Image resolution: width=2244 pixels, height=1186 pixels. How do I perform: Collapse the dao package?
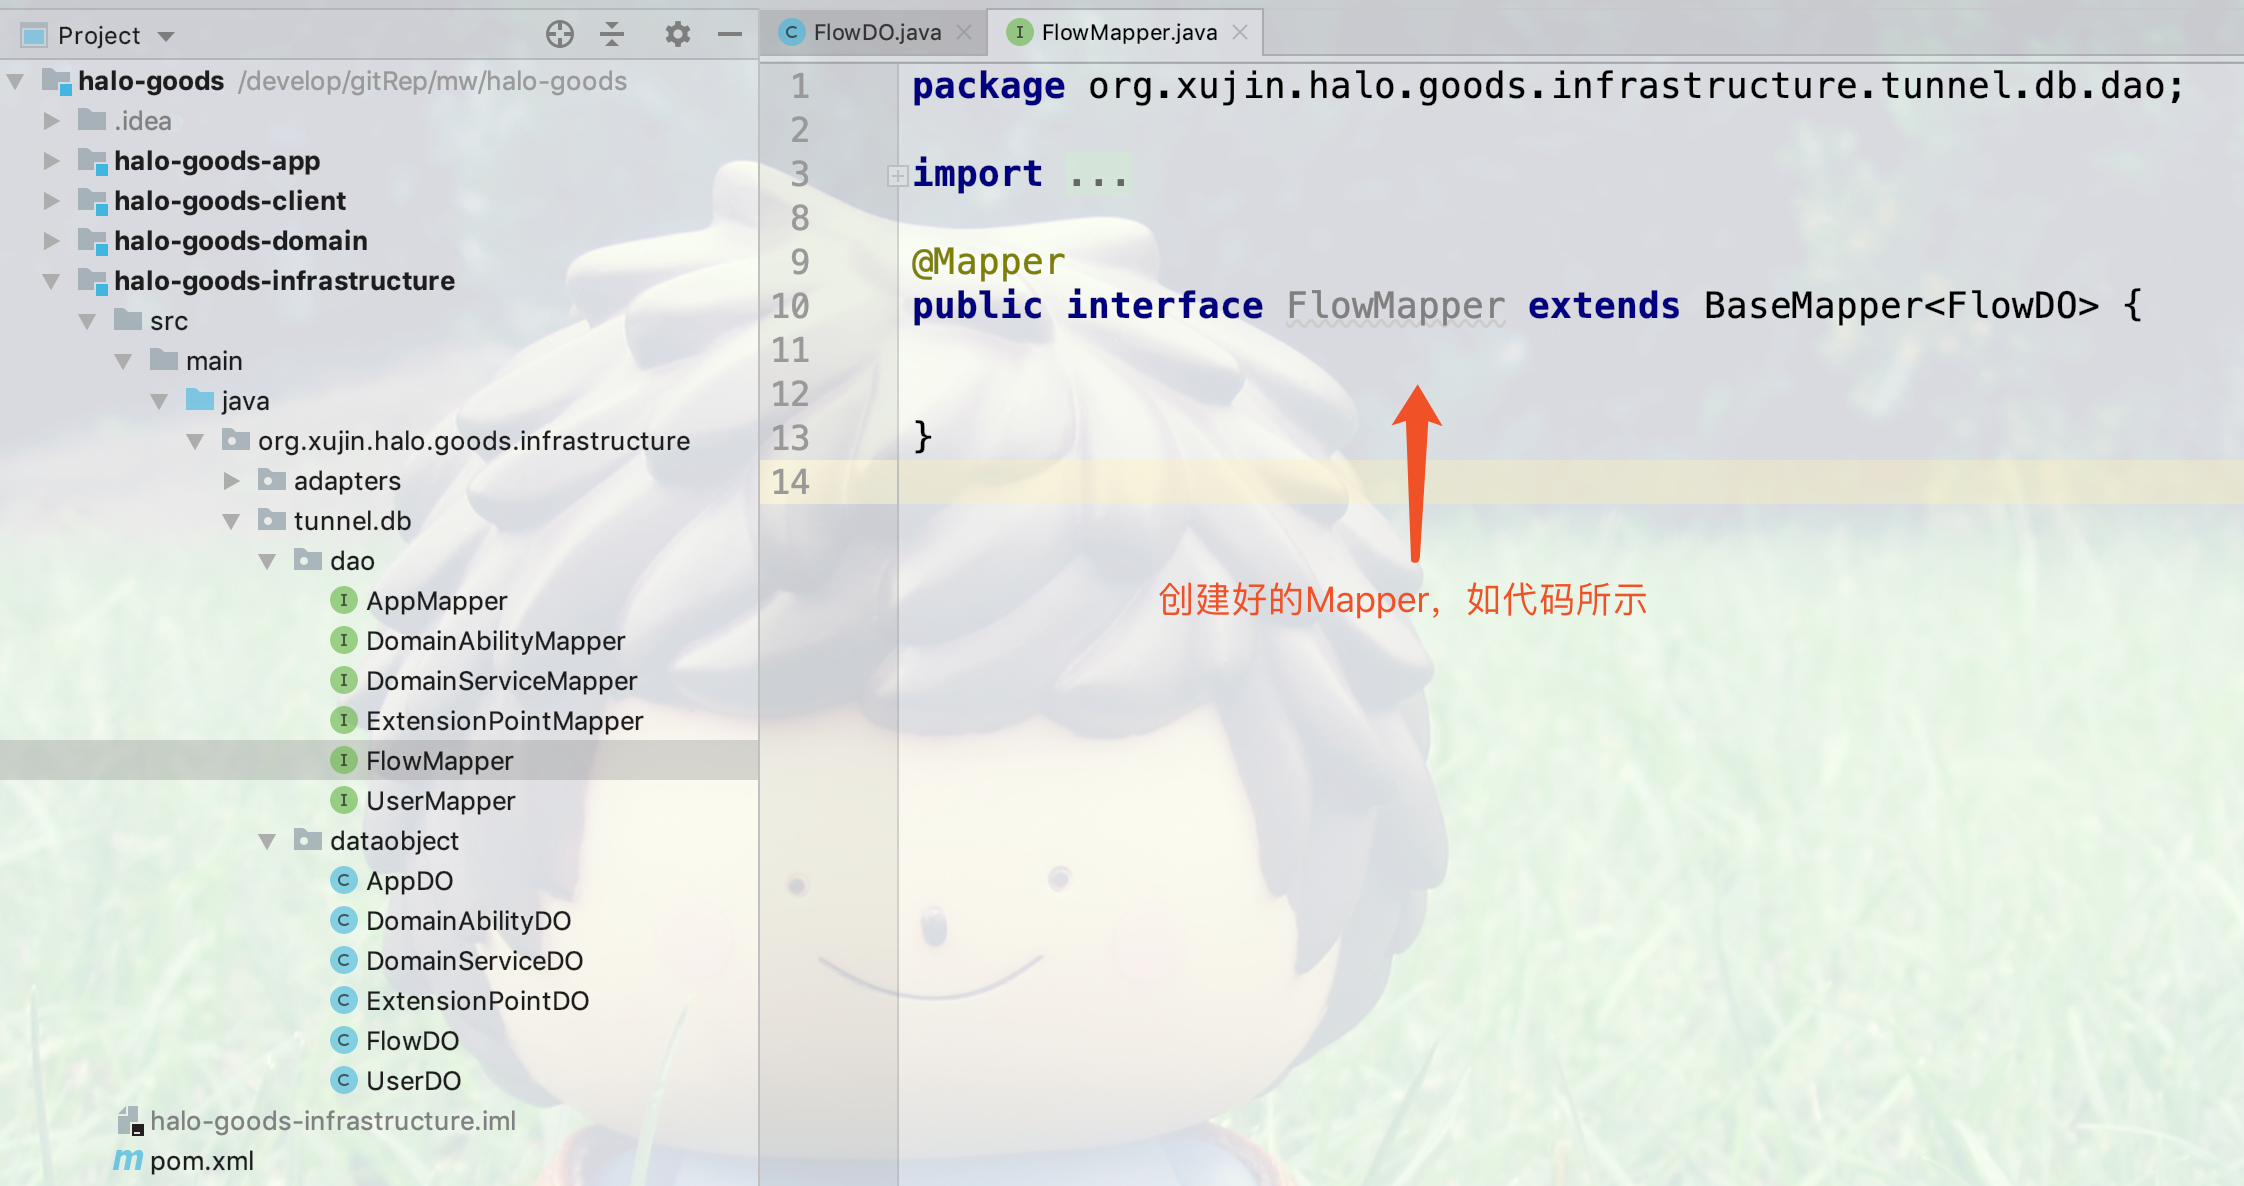268,561
